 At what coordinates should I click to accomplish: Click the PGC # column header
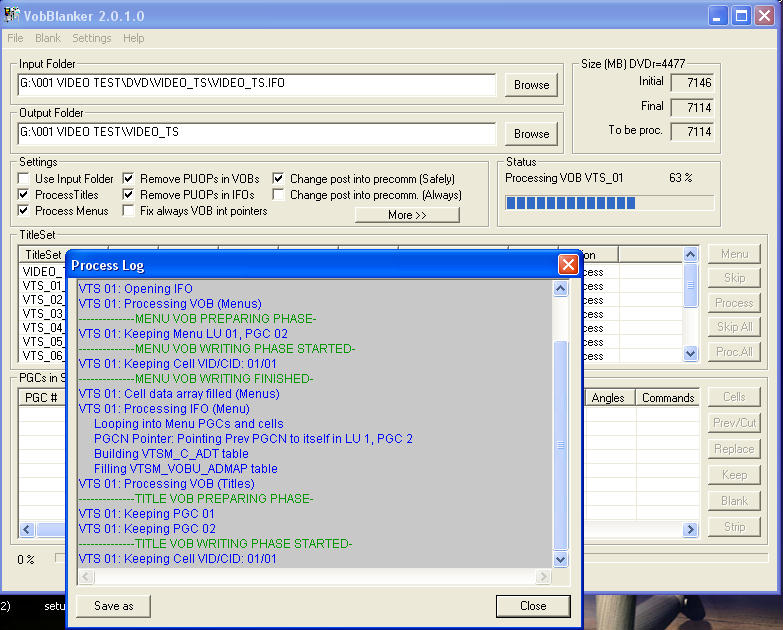coord(42,397)
